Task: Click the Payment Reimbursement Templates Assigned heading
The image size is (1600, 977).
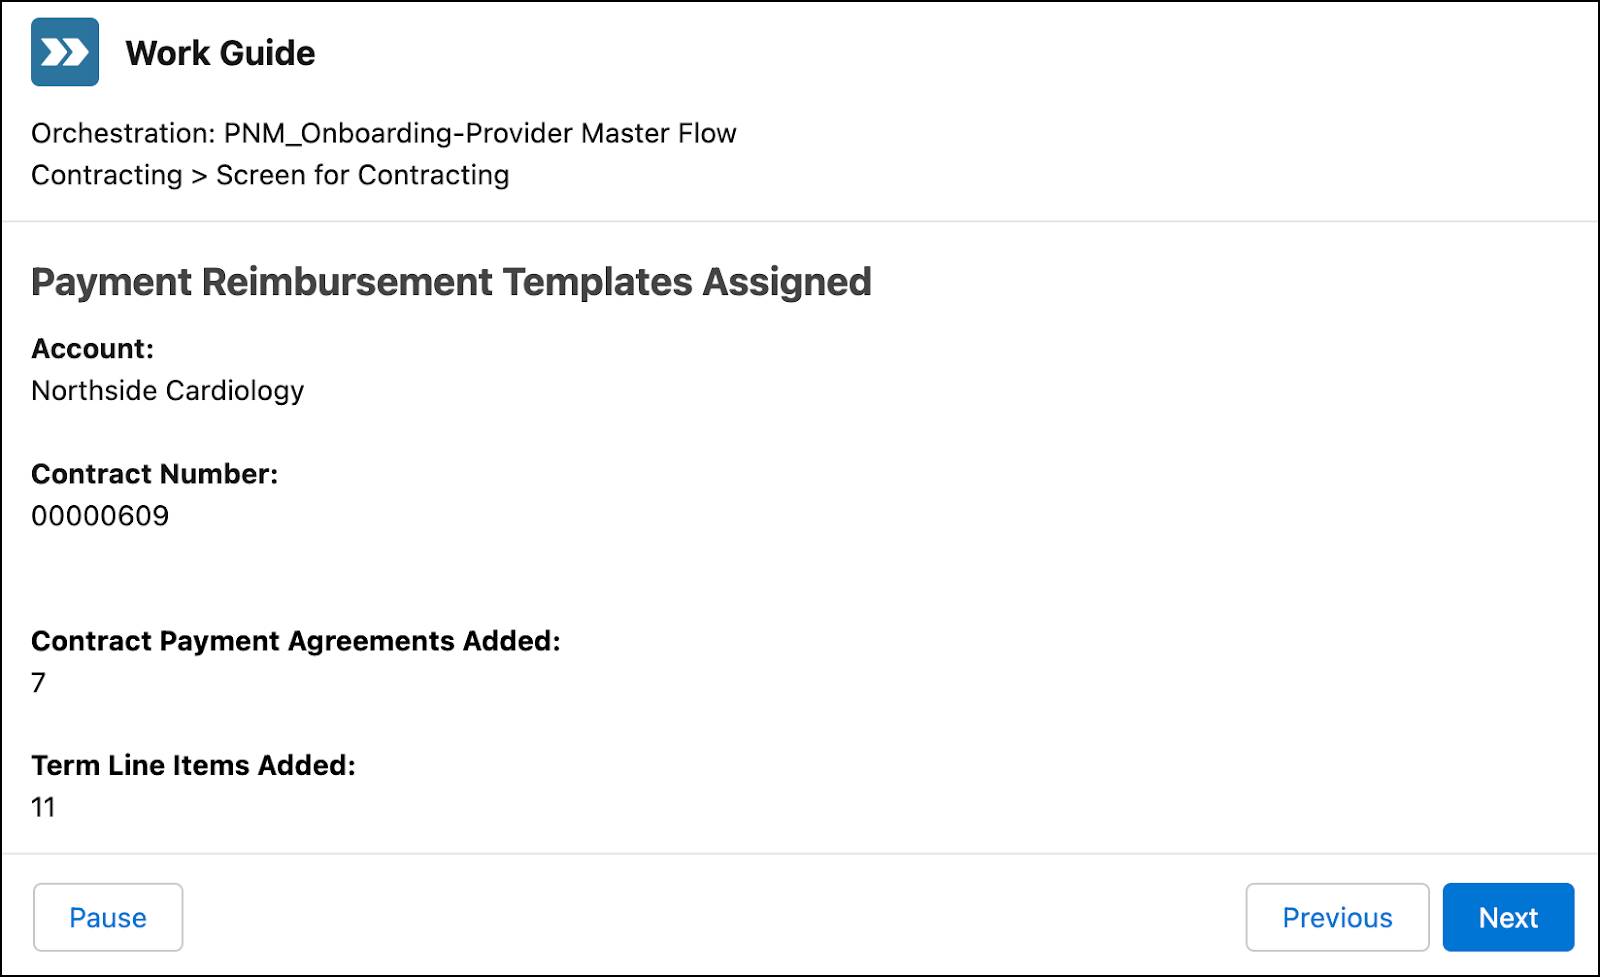Action: pyautogui.click(x=451, y=282)
